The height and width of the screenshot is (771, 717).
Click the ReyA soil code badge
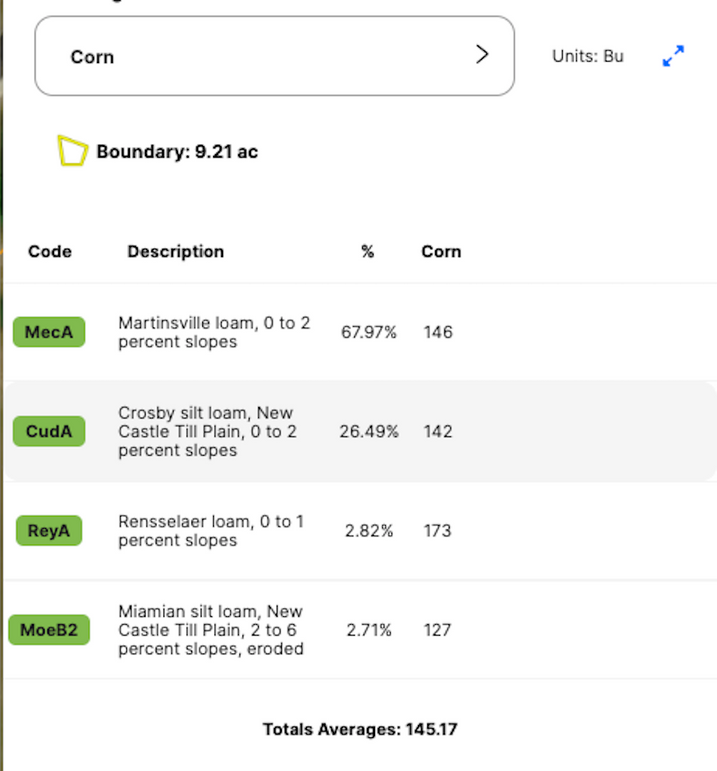coord(49,530)
